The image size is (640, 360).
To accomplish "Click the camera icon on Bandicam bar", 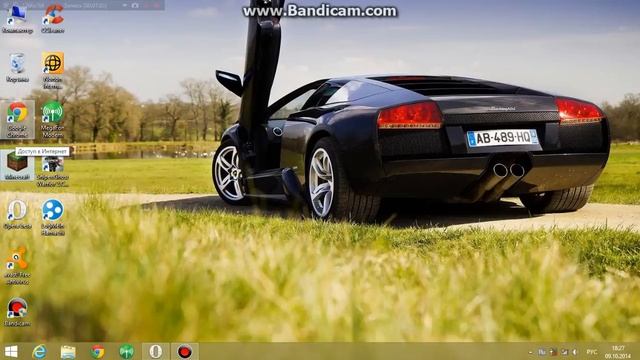I will (x=135, y=6).
